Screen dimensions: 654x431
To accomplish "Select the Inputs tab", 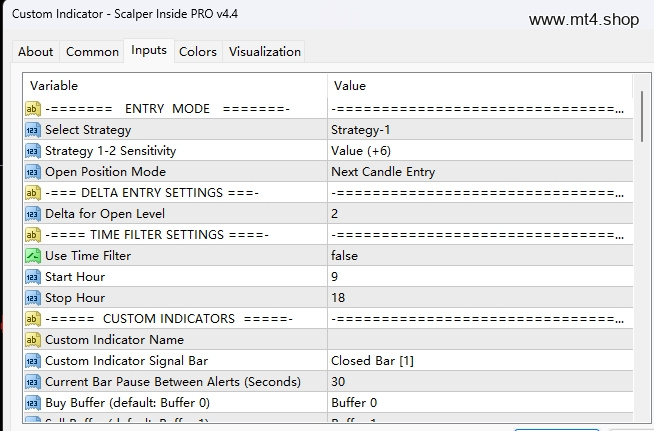I will coord(149,50).
